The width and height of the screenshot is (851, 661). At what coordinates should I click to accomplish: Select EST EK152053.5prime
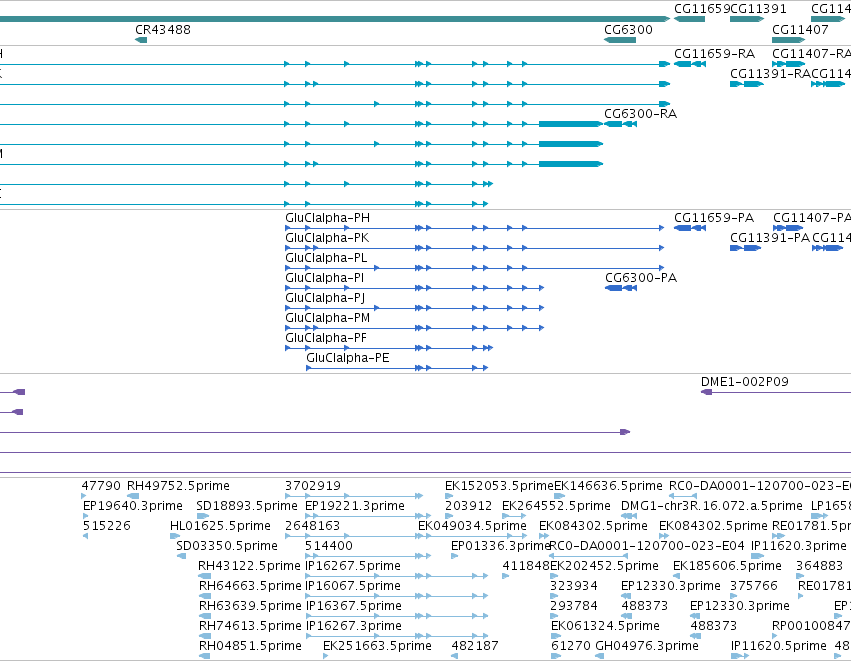449,496
